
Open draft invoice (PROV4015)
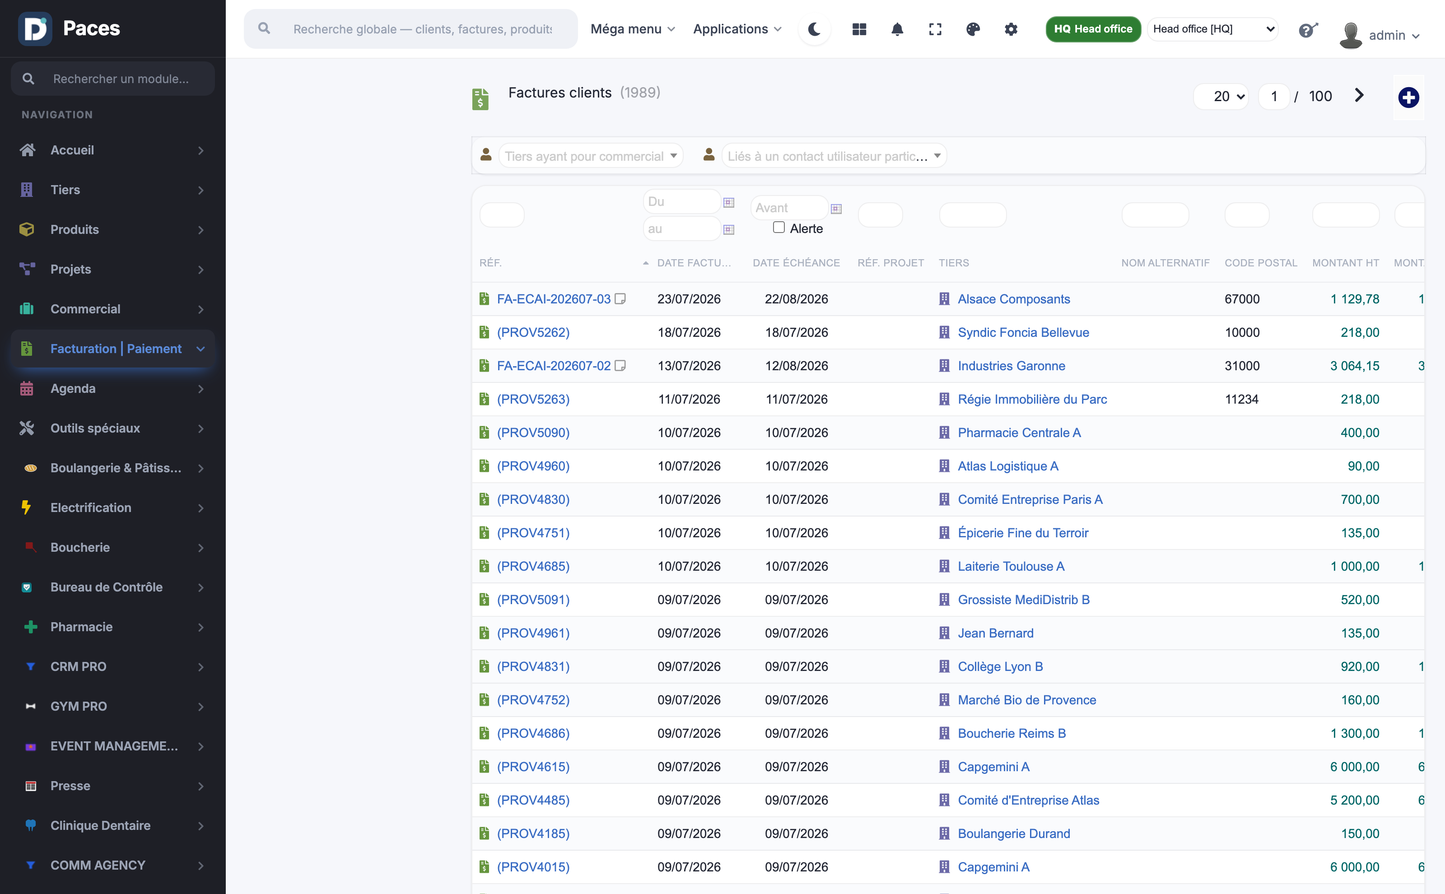click(x=533, y=867)
